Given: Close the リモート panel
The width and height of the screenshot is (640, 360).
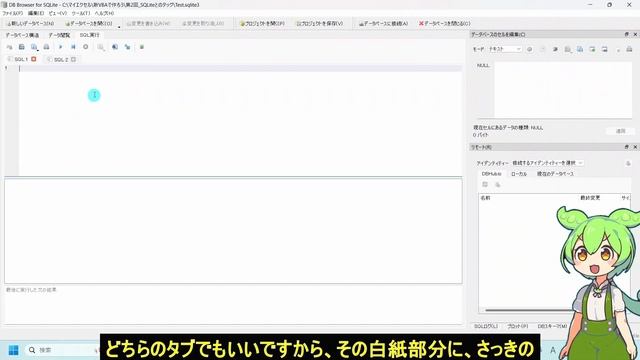Looking at the screenshot, I should 635,147.
